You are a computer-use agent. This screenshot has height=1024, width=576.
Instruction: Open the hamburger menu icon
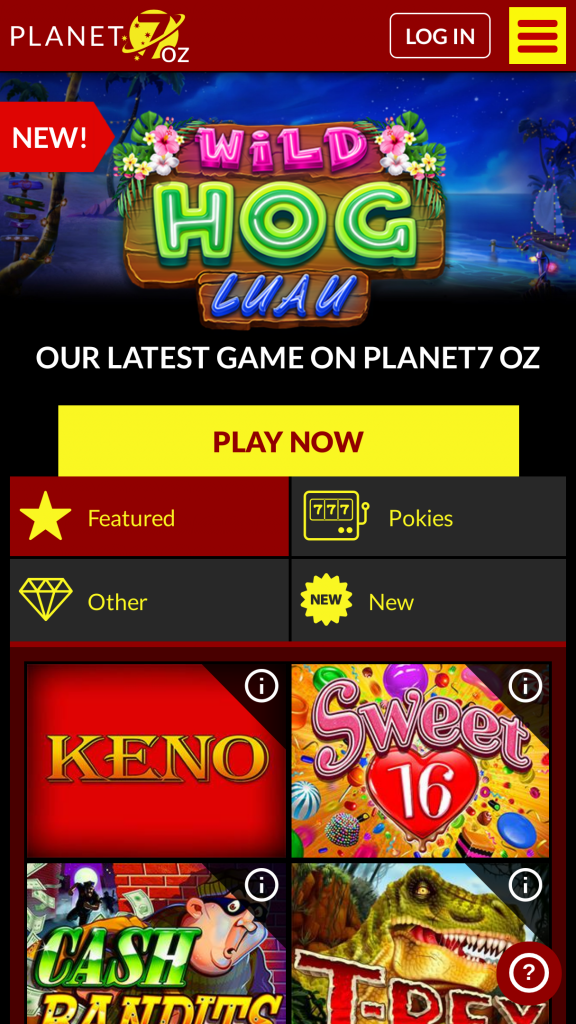(537, 35)
